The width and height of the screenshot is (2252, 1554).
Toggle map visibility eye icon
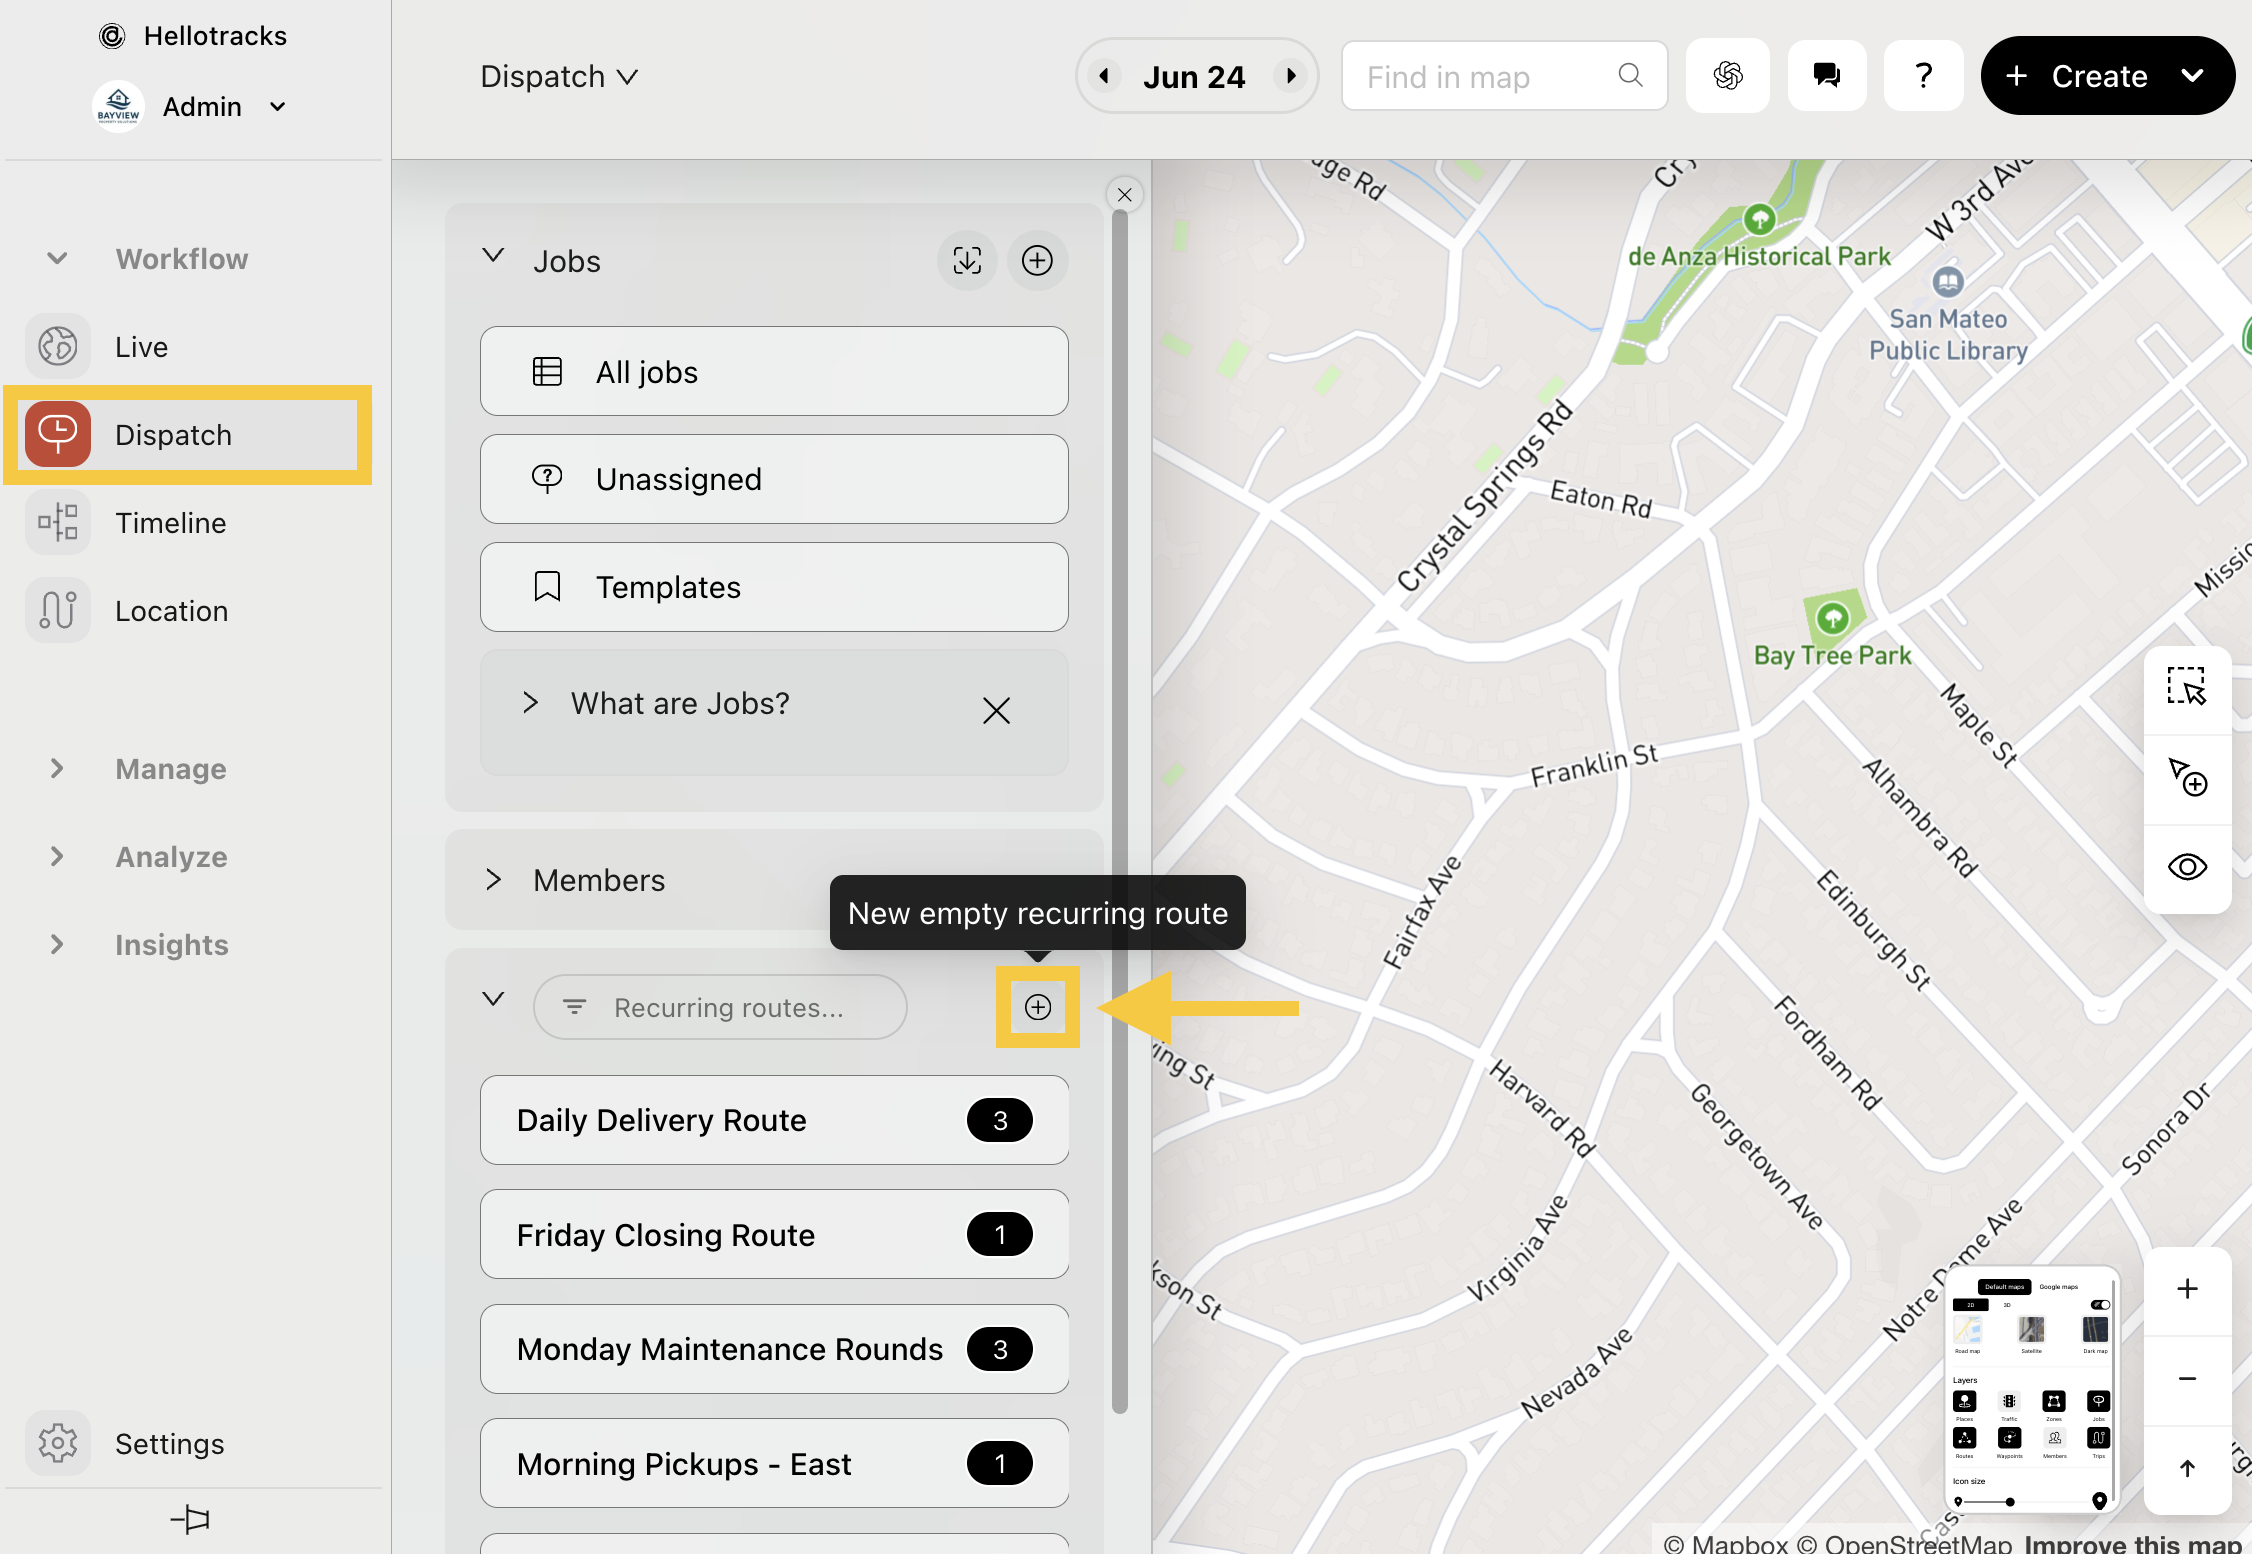click(x=2187, y=867)
